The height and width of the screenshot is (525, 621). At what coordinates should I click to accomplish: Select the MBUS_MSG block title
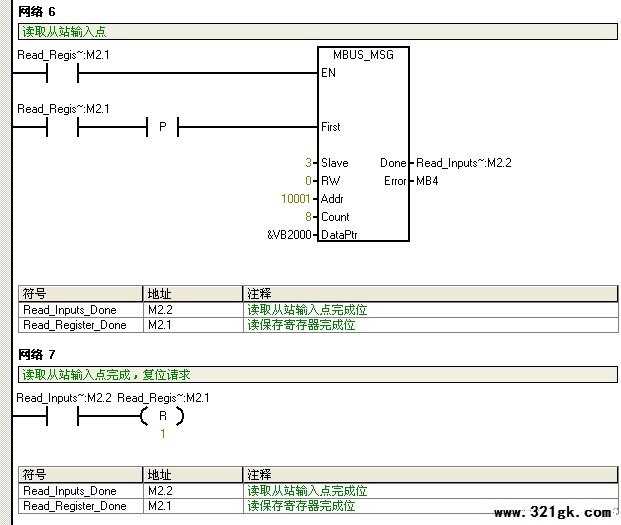point(363,55)
